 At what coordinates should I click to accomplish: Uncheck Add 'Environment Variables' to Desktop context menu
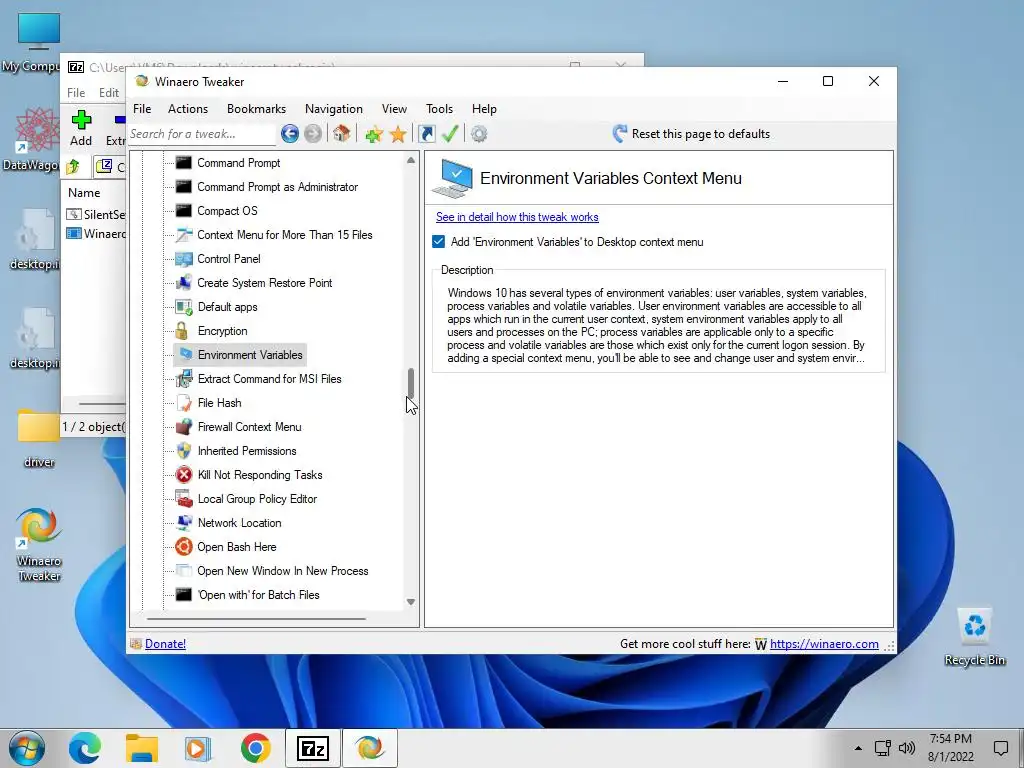pos(439,242)
